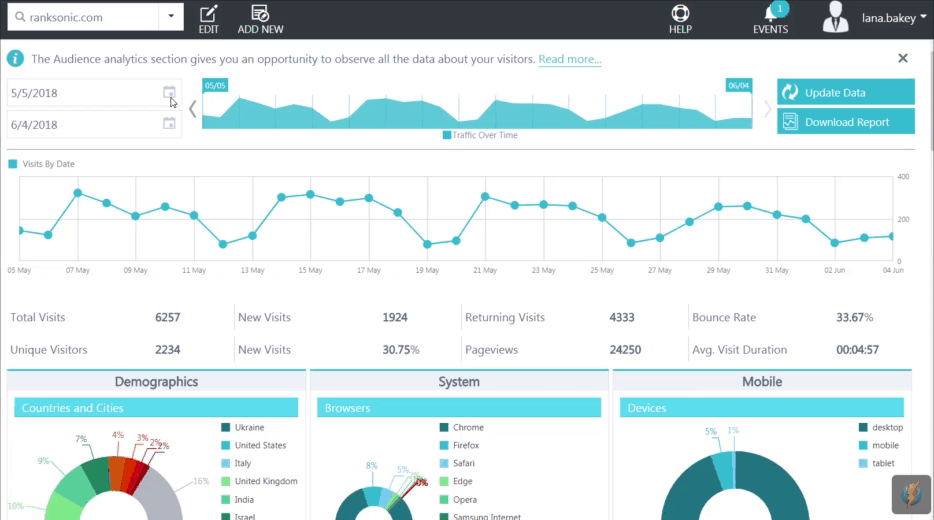934x520 pixels.
Task: Toggle Chrome in browsers legend
Action: pyautogui.click(x=462, y=427)
